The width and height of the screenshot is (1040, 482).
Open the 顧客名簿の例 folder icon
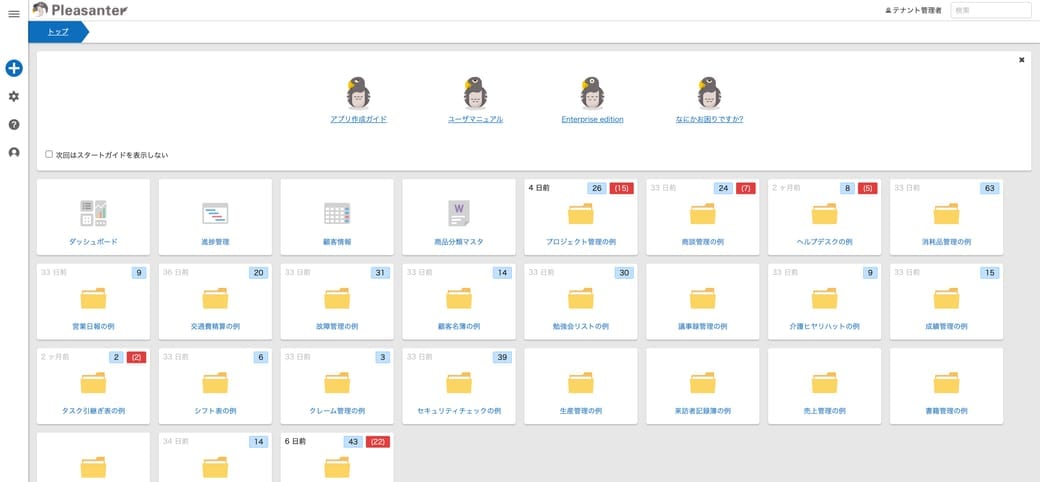[459, 298]
